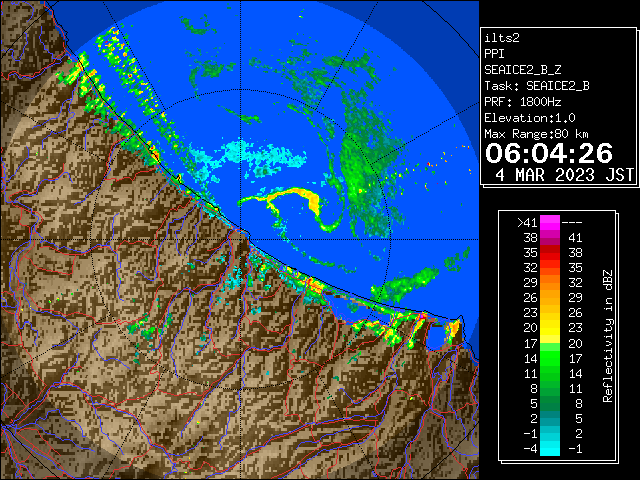Select the "Task: SEAICE2_B" line
This screenshot has height=480, width=640.
(537, 86)
